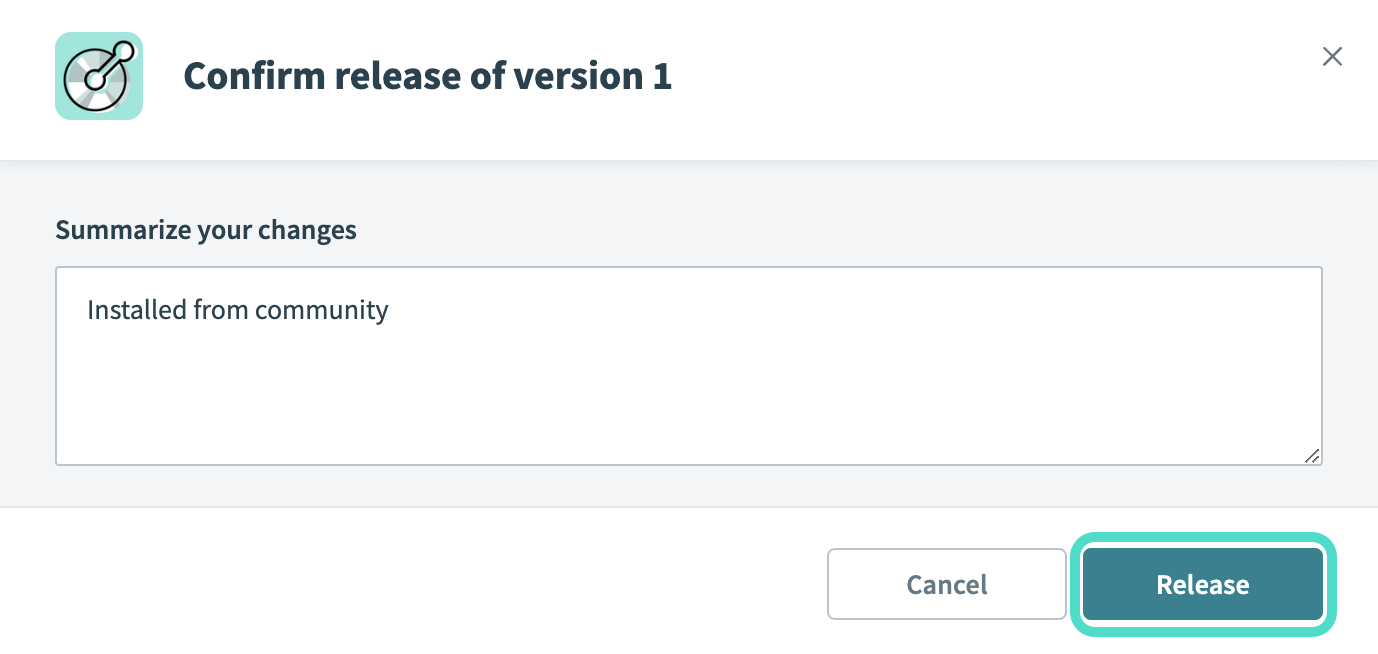Click the resize handle of the textarea
1378x654 pixels.
1313,457
